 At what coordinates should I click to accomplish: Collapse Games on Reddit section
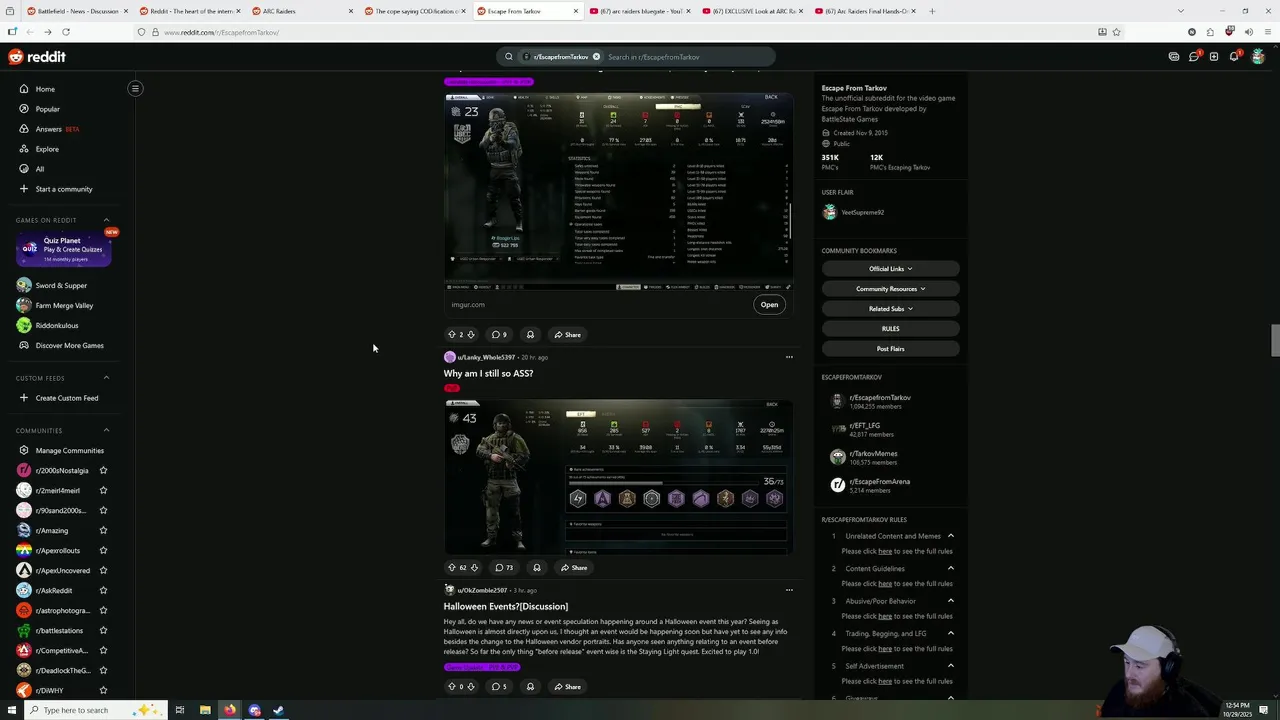[106, 220]
